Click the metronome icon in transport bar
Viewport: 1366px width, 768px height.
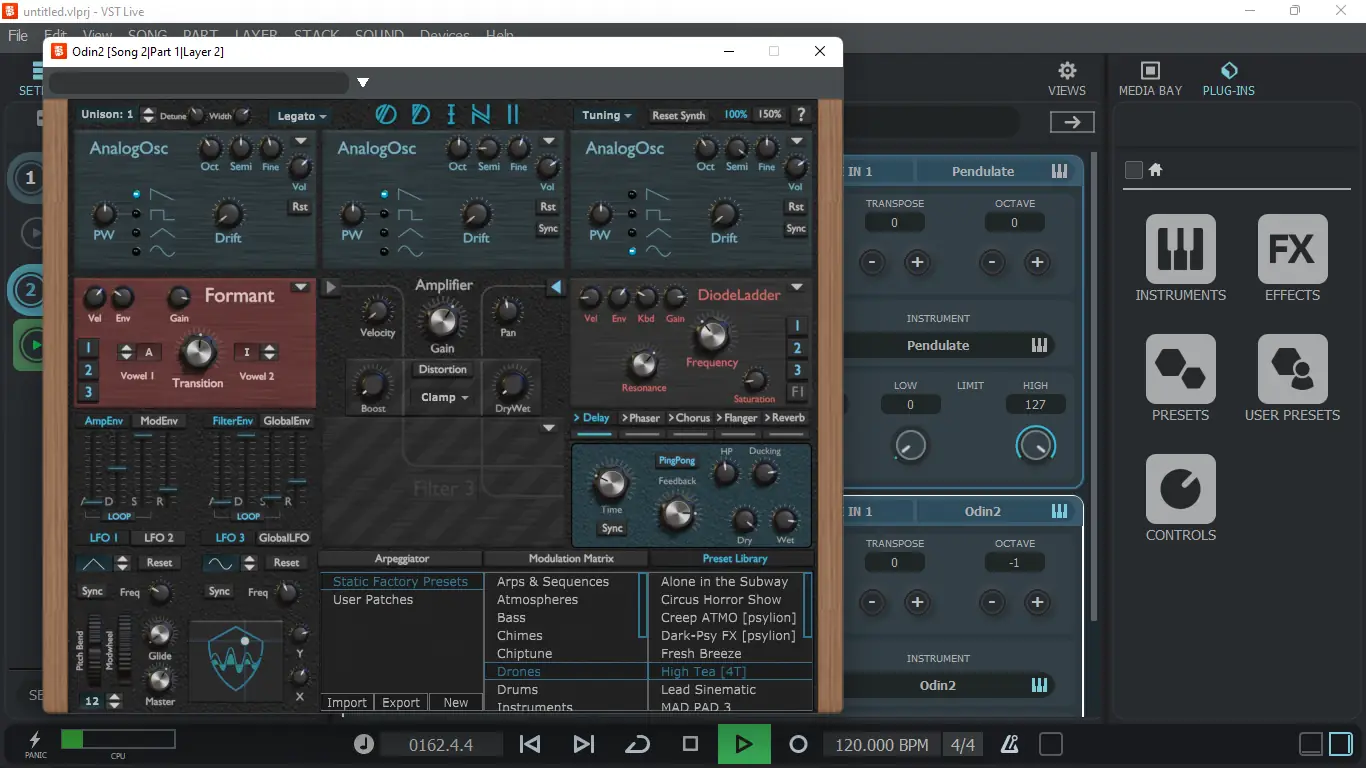[x=1010, y=744]
